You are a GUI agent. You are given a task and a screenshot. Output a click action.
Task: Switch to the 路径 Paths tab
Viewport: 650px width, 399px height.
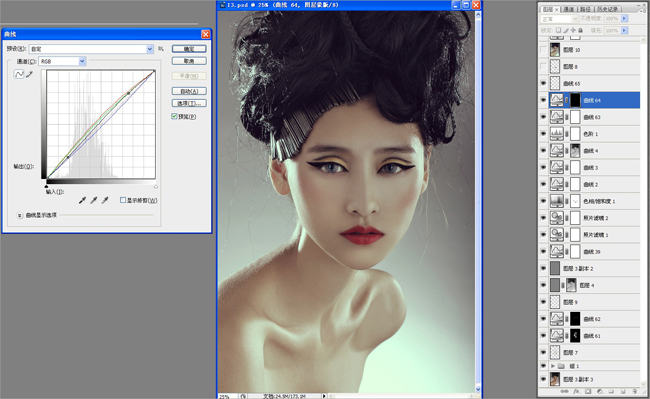point(585,9)
